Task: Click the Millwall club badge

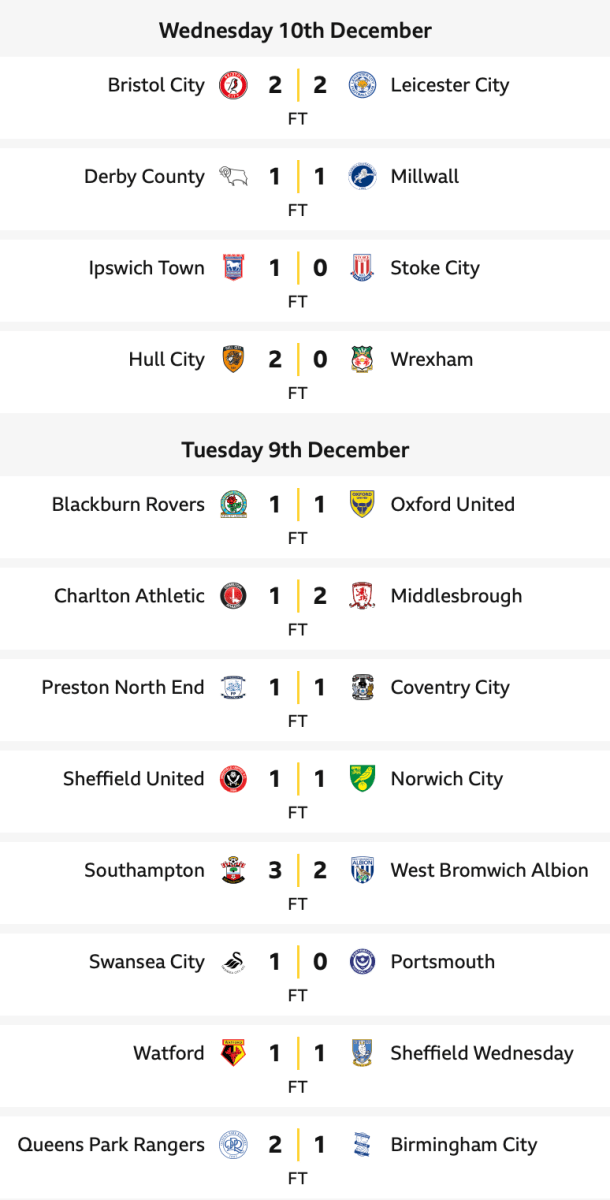Action: click(x=361, y=177)
